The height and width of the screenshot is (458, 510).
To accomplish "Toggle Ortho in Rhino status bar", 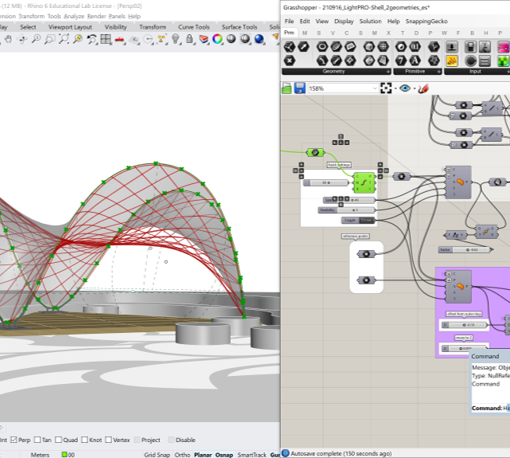I will click(182, 455).
